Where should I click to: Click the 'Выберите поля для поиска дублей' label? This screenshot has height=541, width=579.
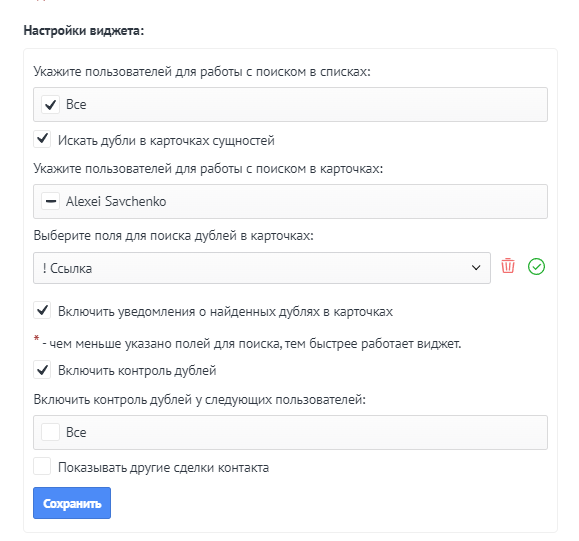click(x=174, y=236)
